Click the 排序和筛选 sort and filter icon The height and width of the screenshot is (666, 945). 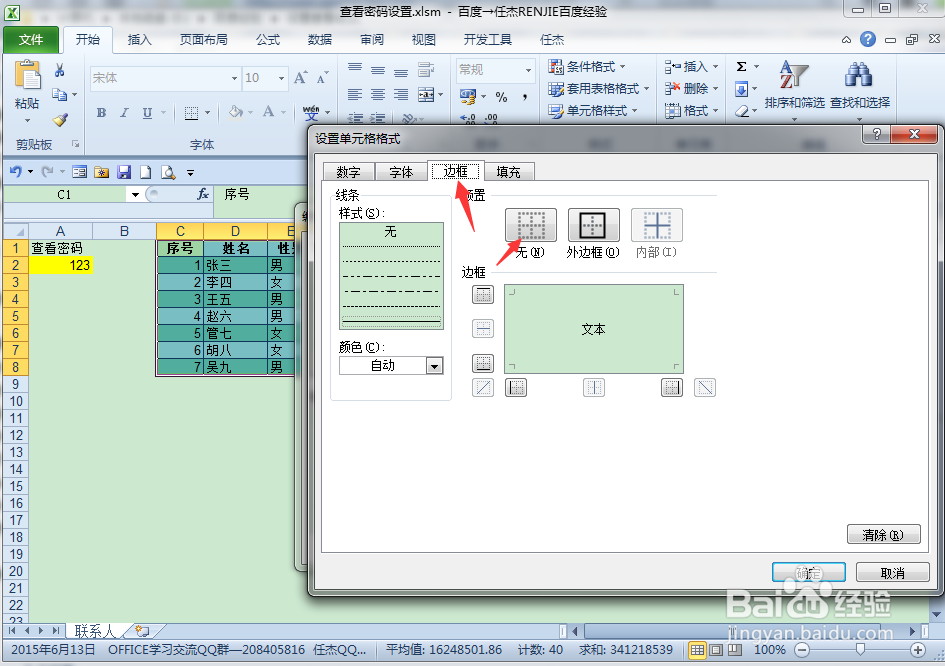pos(795,85)
